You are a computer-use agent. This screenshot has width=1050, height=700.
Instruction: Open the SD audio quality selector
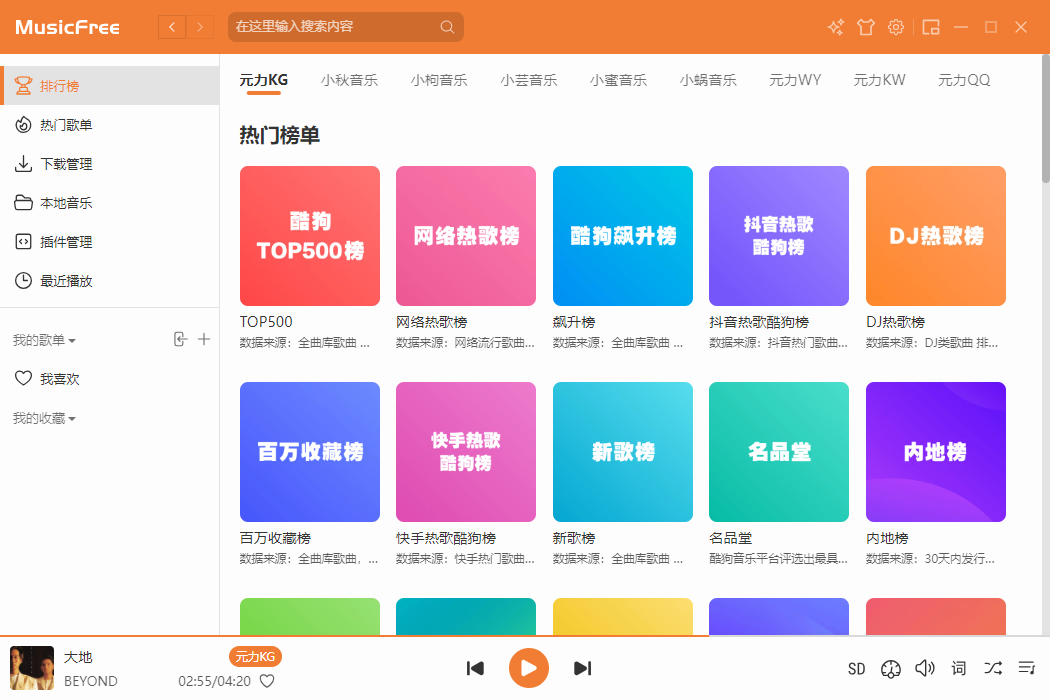coord(856,668)
